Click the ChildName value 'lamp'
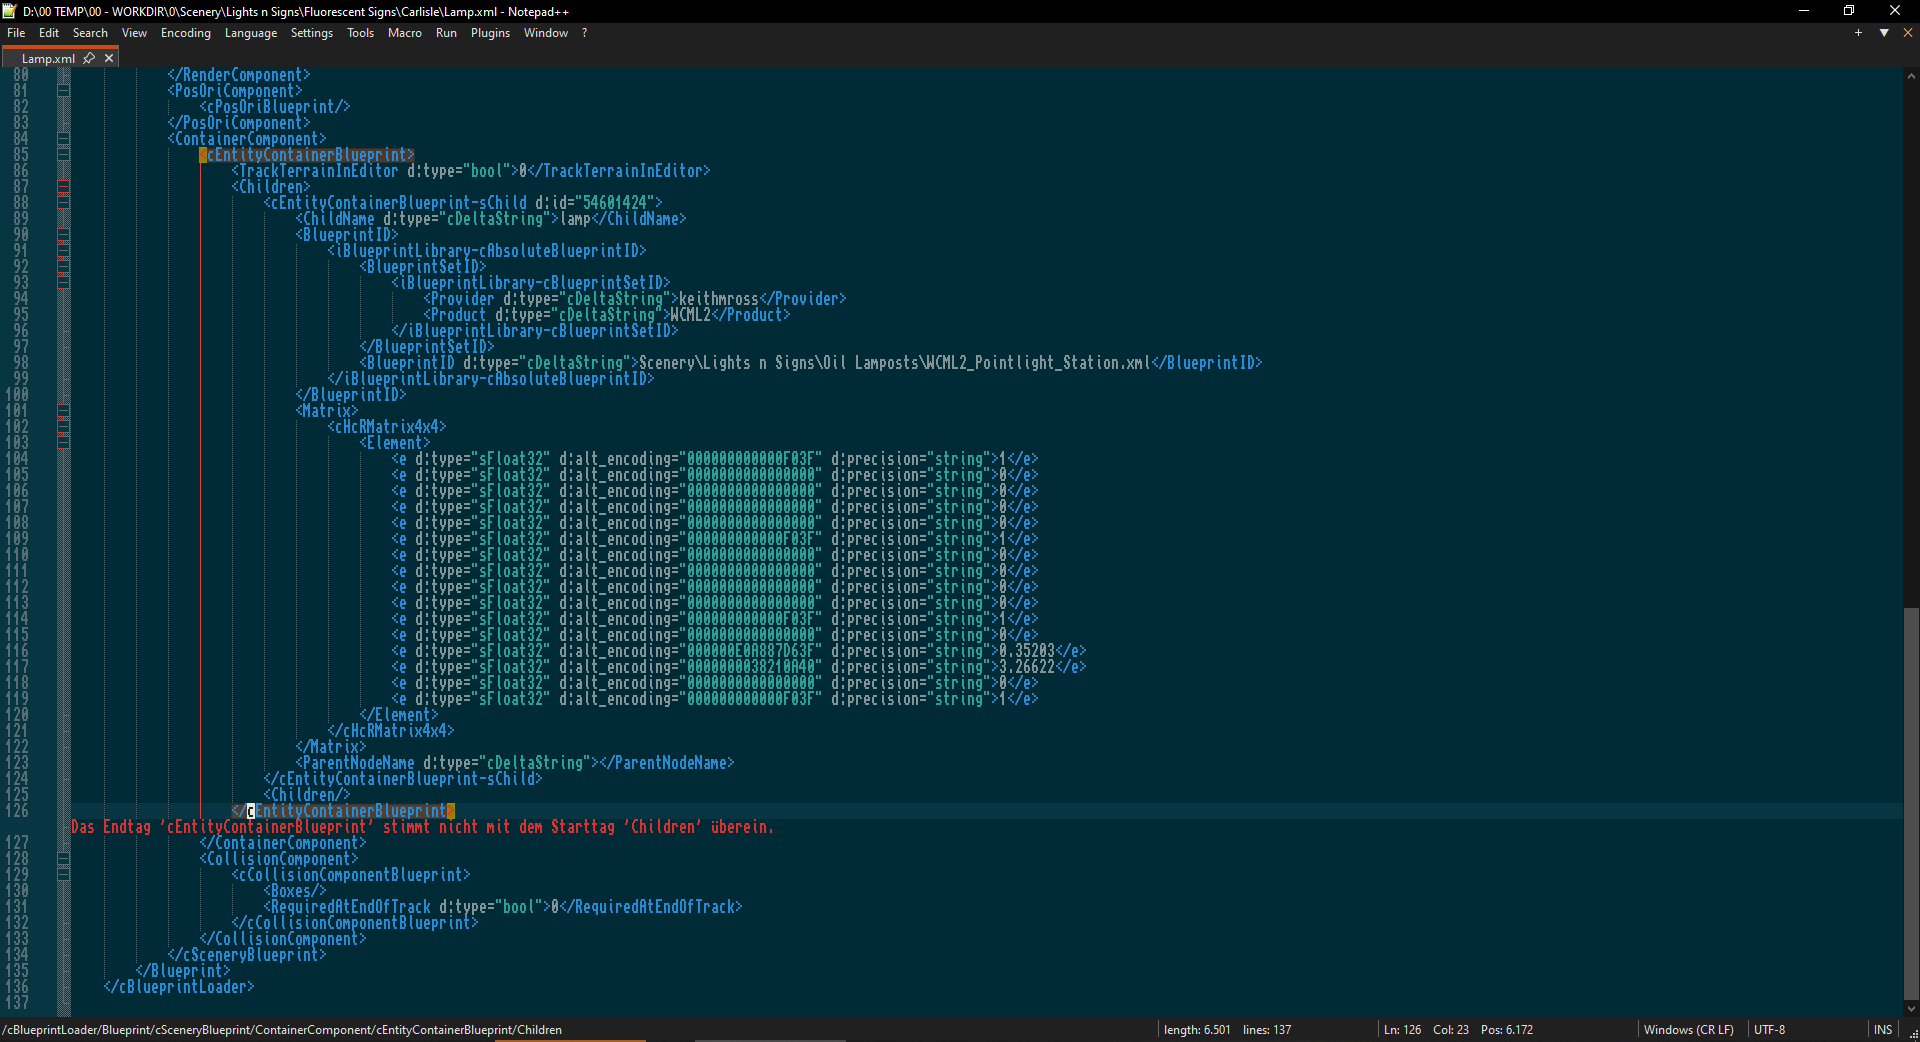 [575, 219]
